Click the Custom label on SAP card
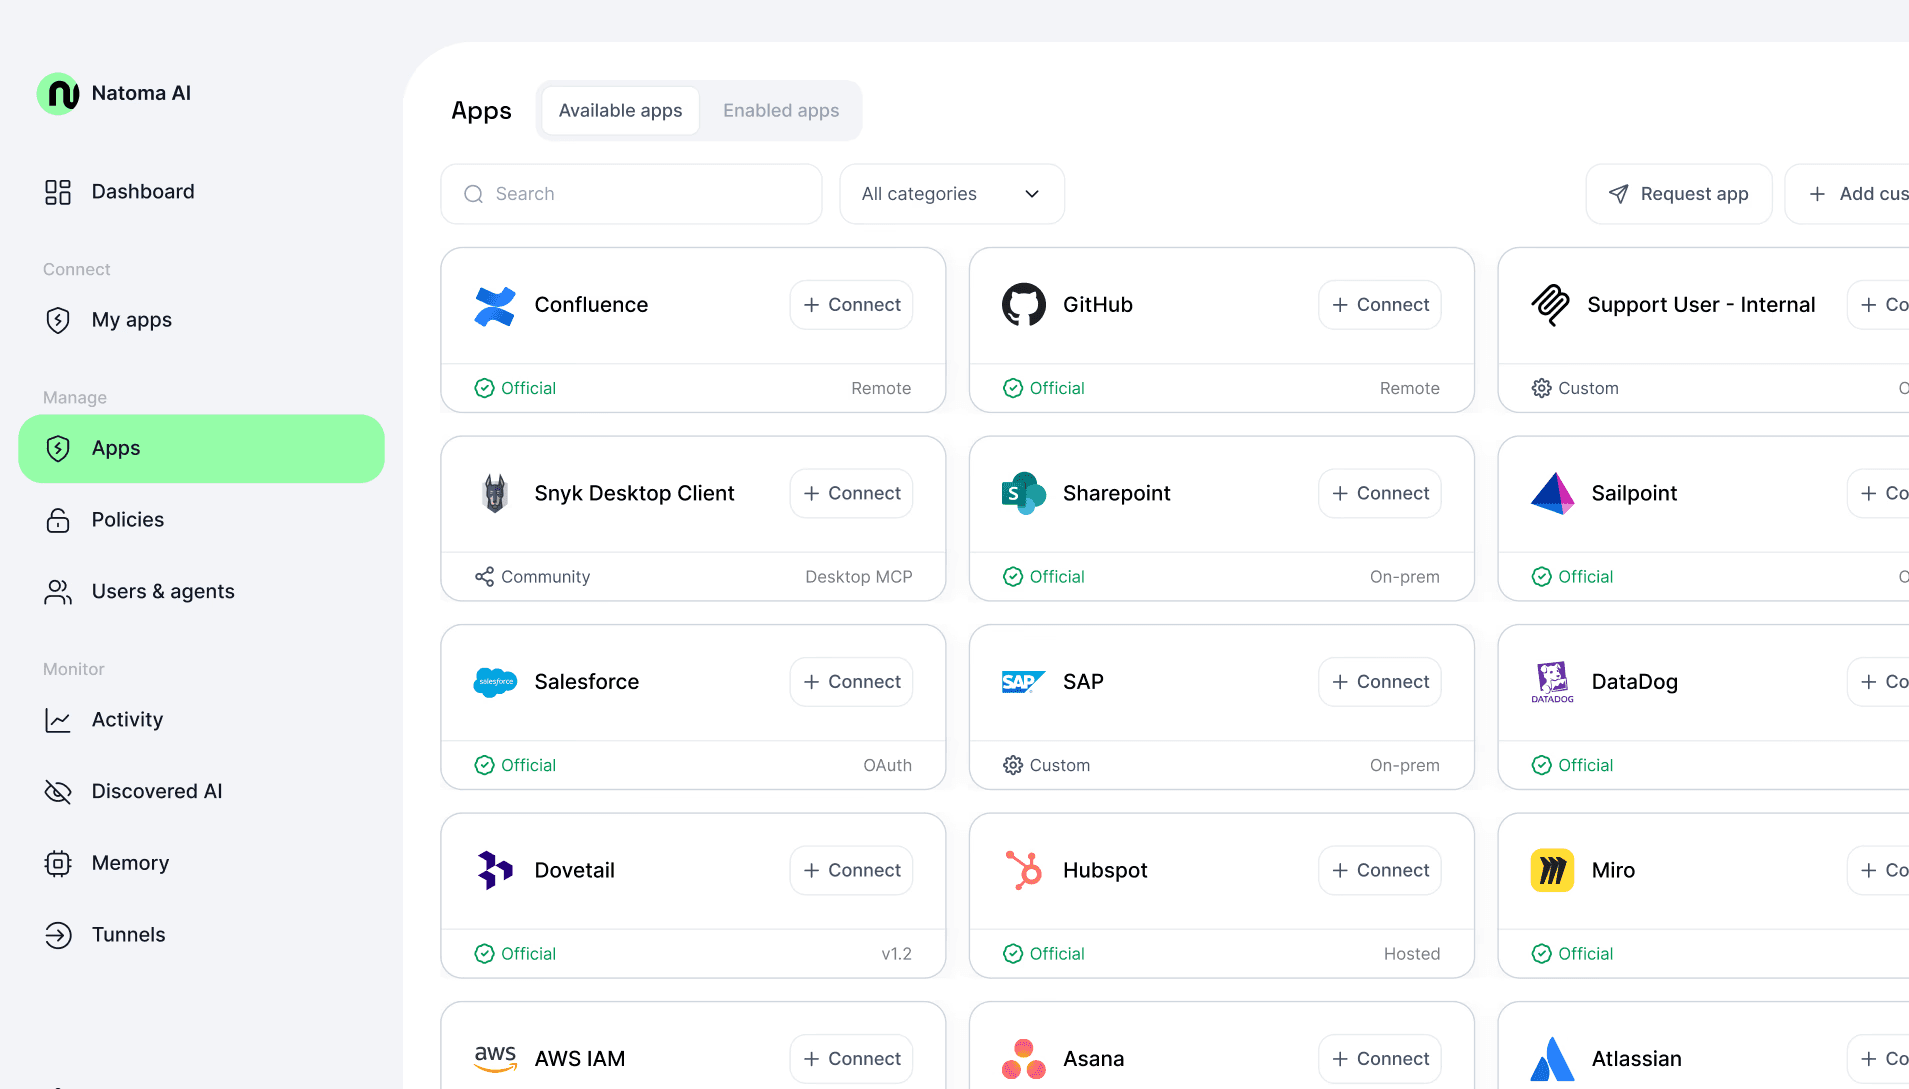Screen dimensions: 1909x1089 point(1046,766)
